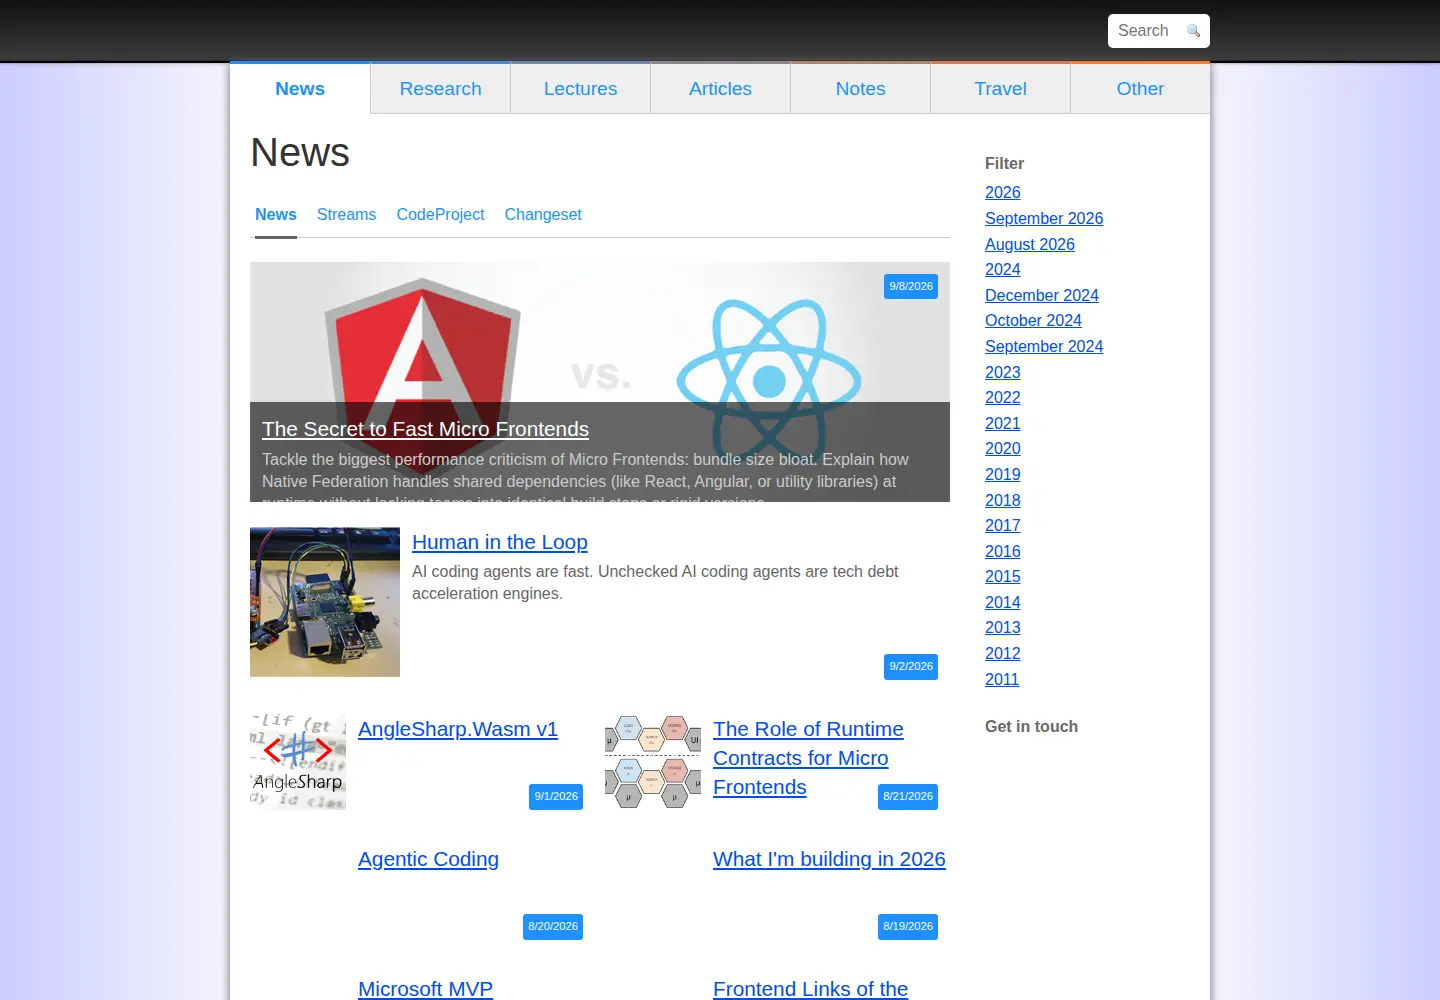
Task: Switch to the Streams sub-tab
Action: tap(346, 214)
